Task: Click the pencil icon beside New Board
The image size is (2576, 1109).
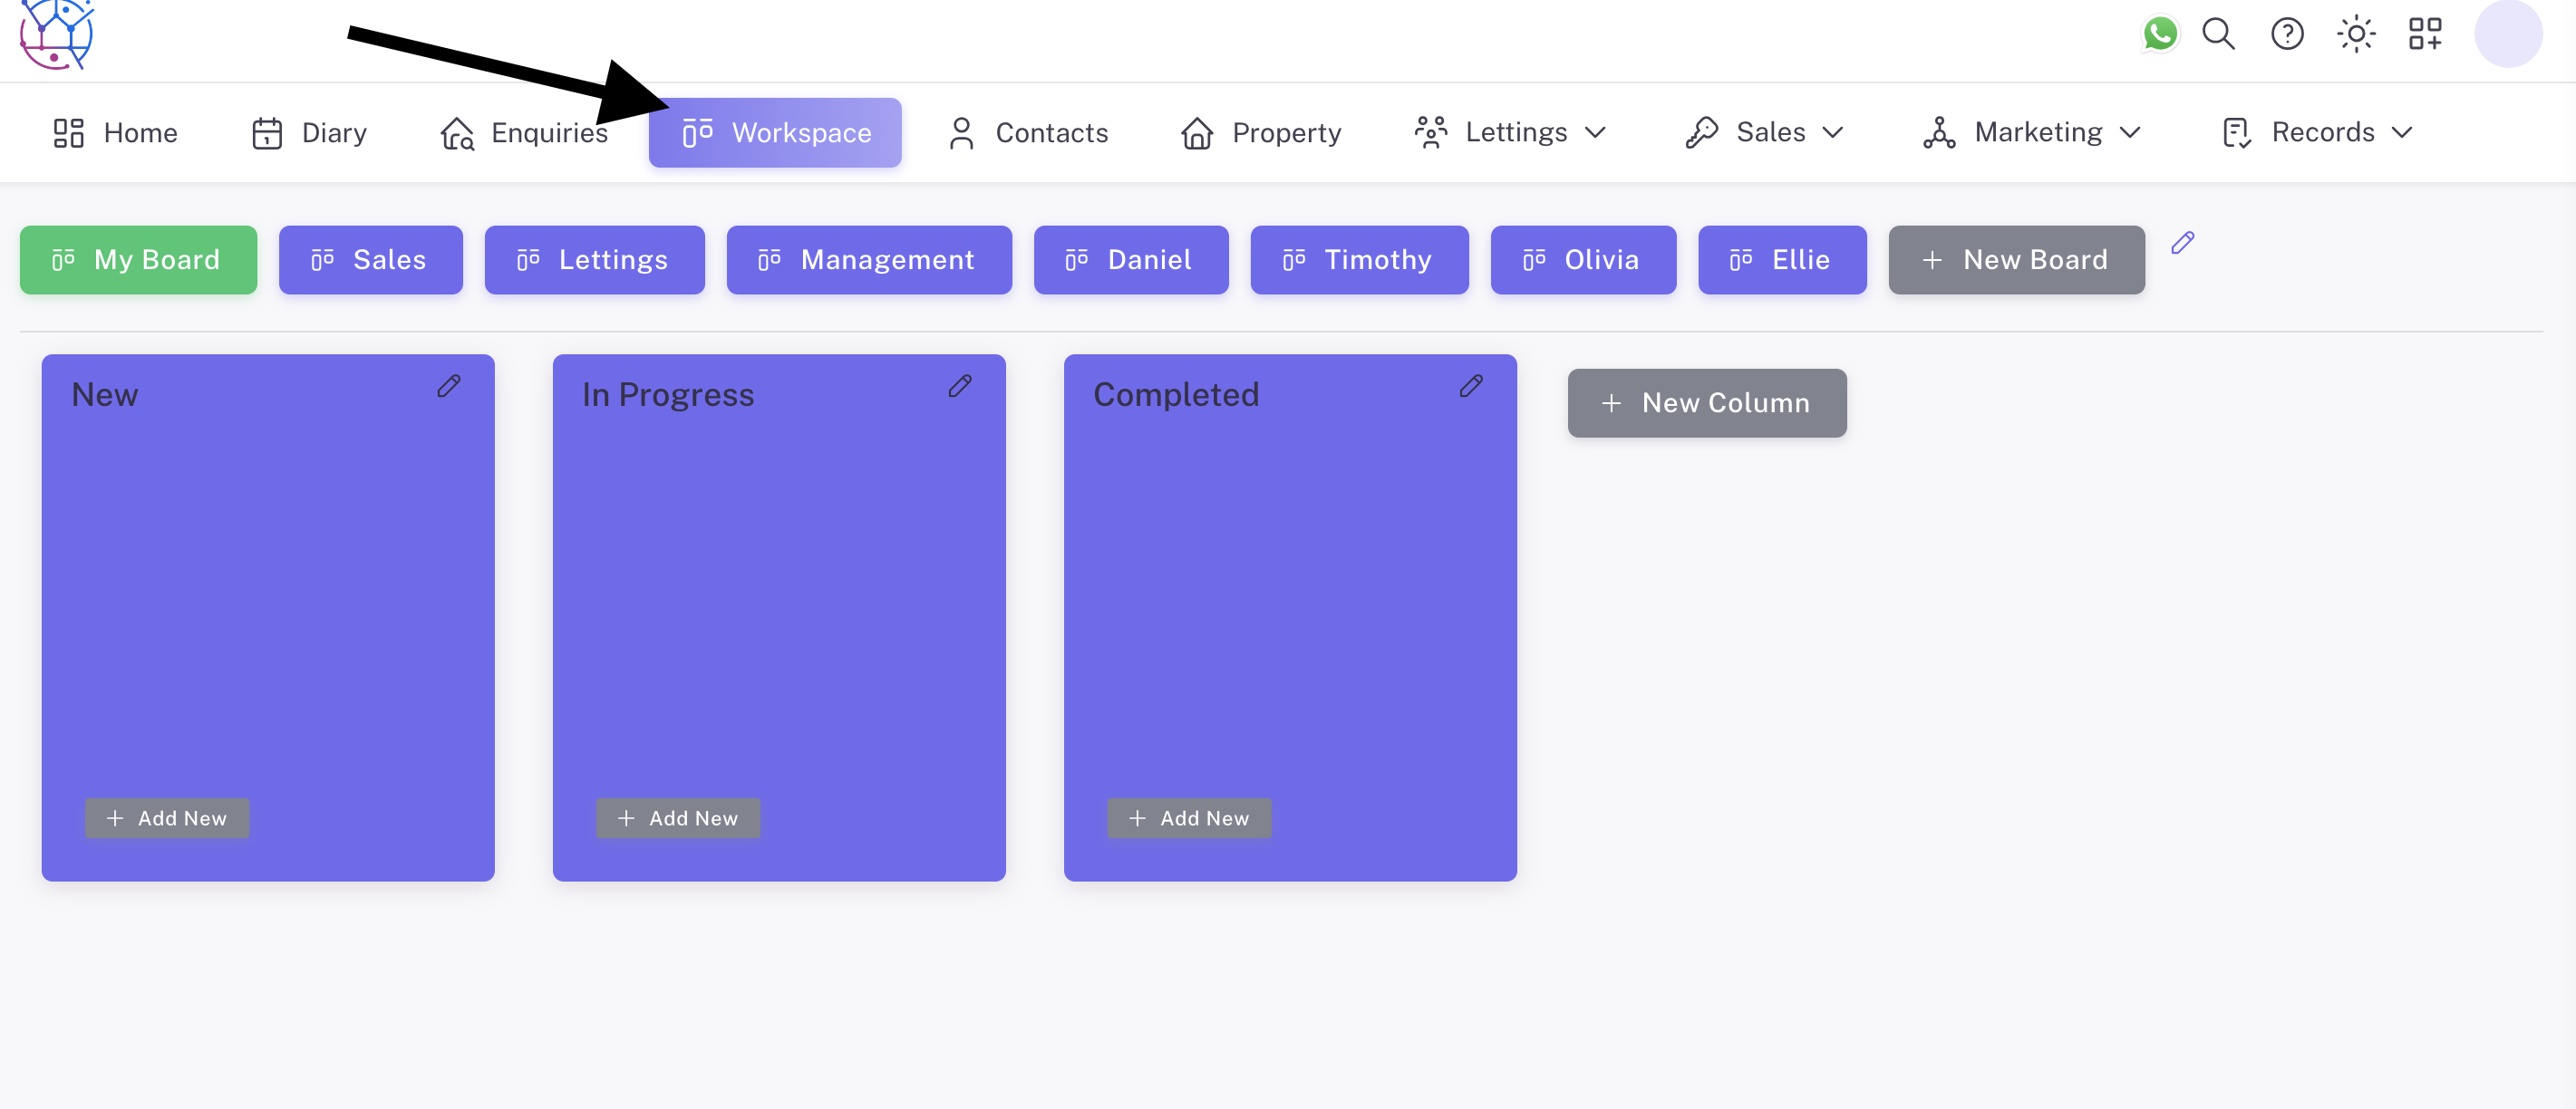Action: pyautogui.click(x=2182, y=243)
